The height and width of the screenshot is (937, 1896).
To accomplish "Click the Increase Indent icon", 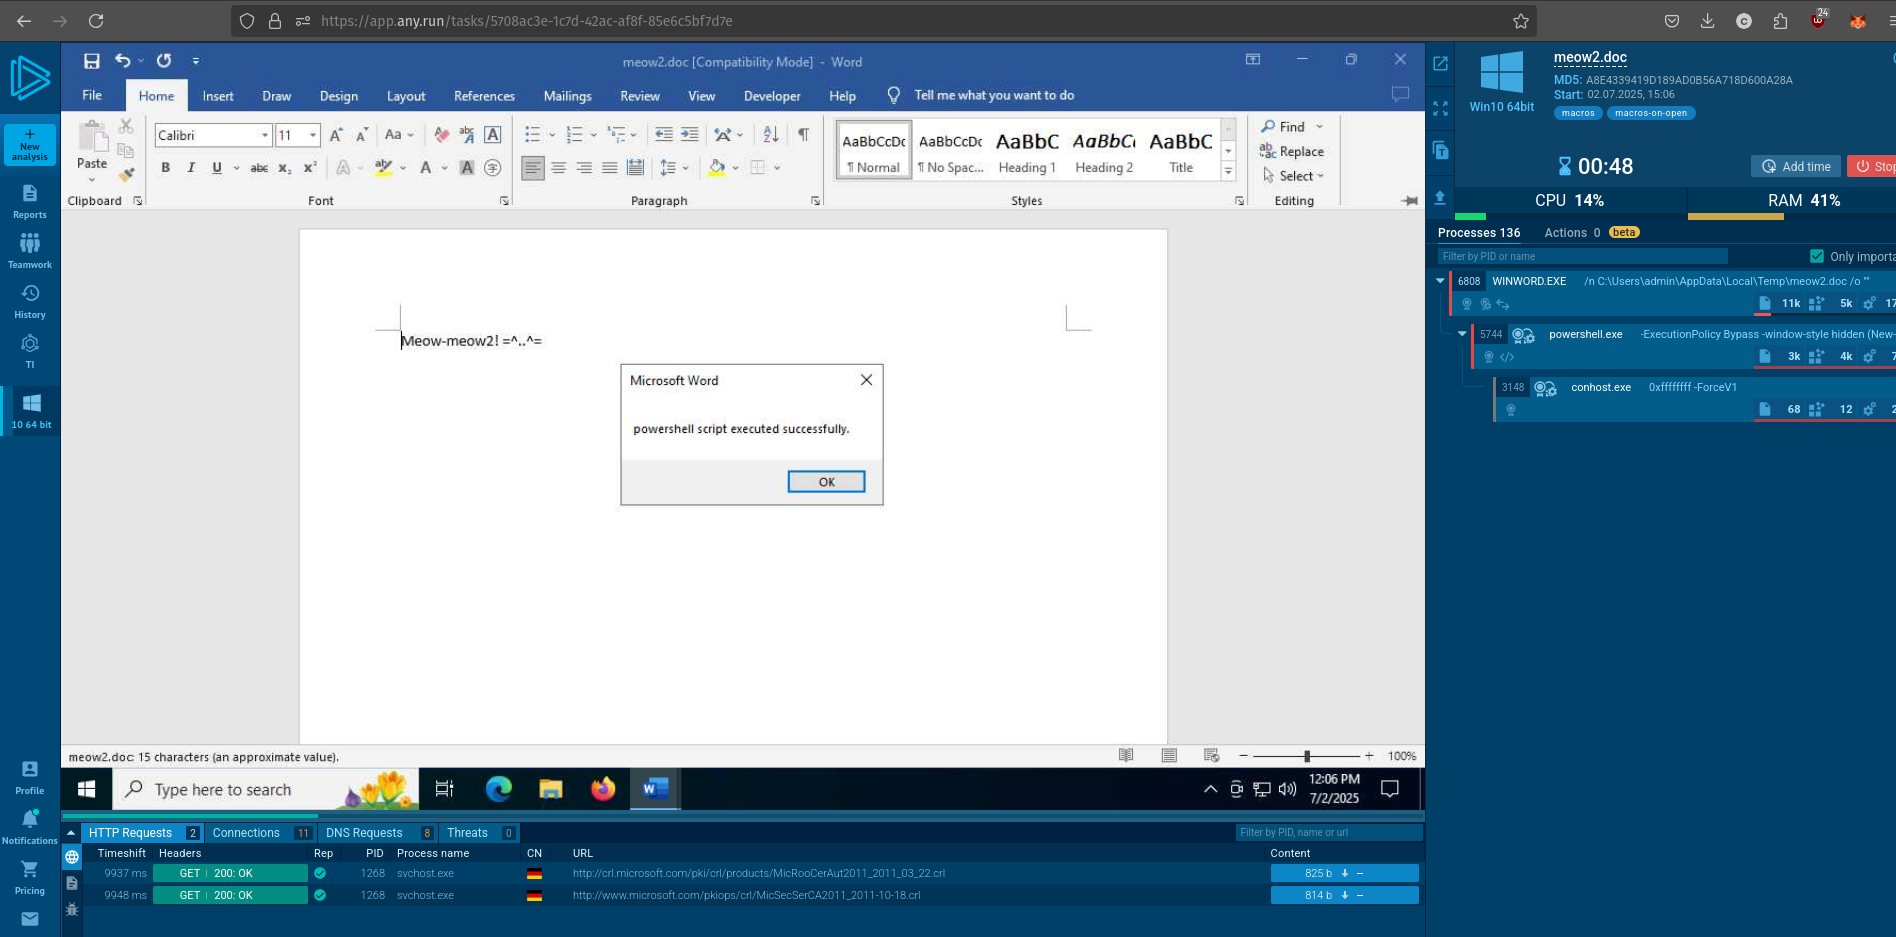I will (x=690, y=134).
